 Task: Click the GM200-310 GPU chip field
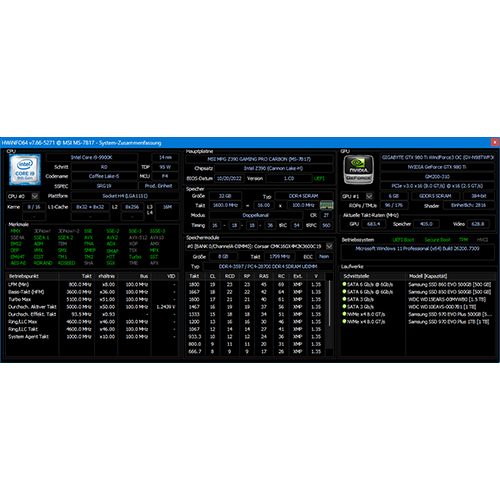click(x=437, y=177)
